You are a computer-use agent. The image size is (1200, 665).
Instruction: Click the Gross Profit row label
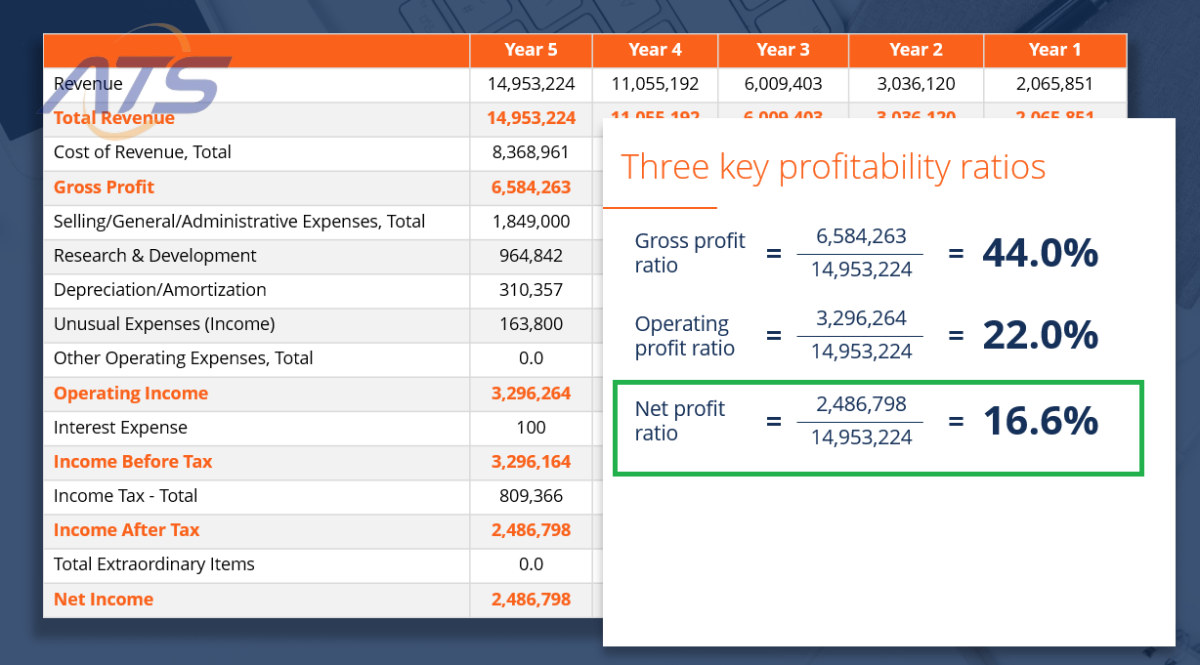(x=104, y=188)
